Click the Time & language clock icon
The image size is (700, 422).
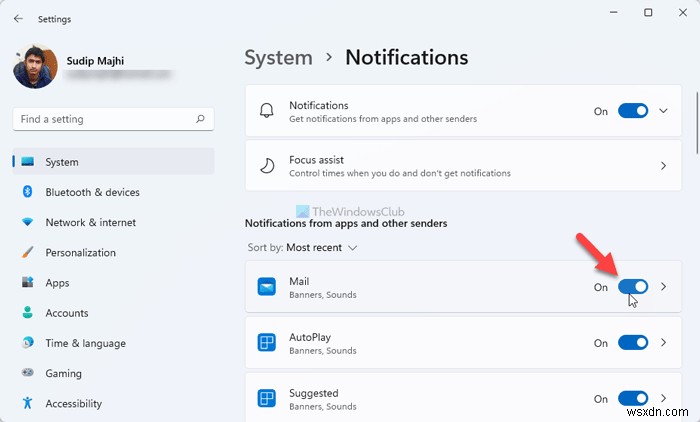28,343
